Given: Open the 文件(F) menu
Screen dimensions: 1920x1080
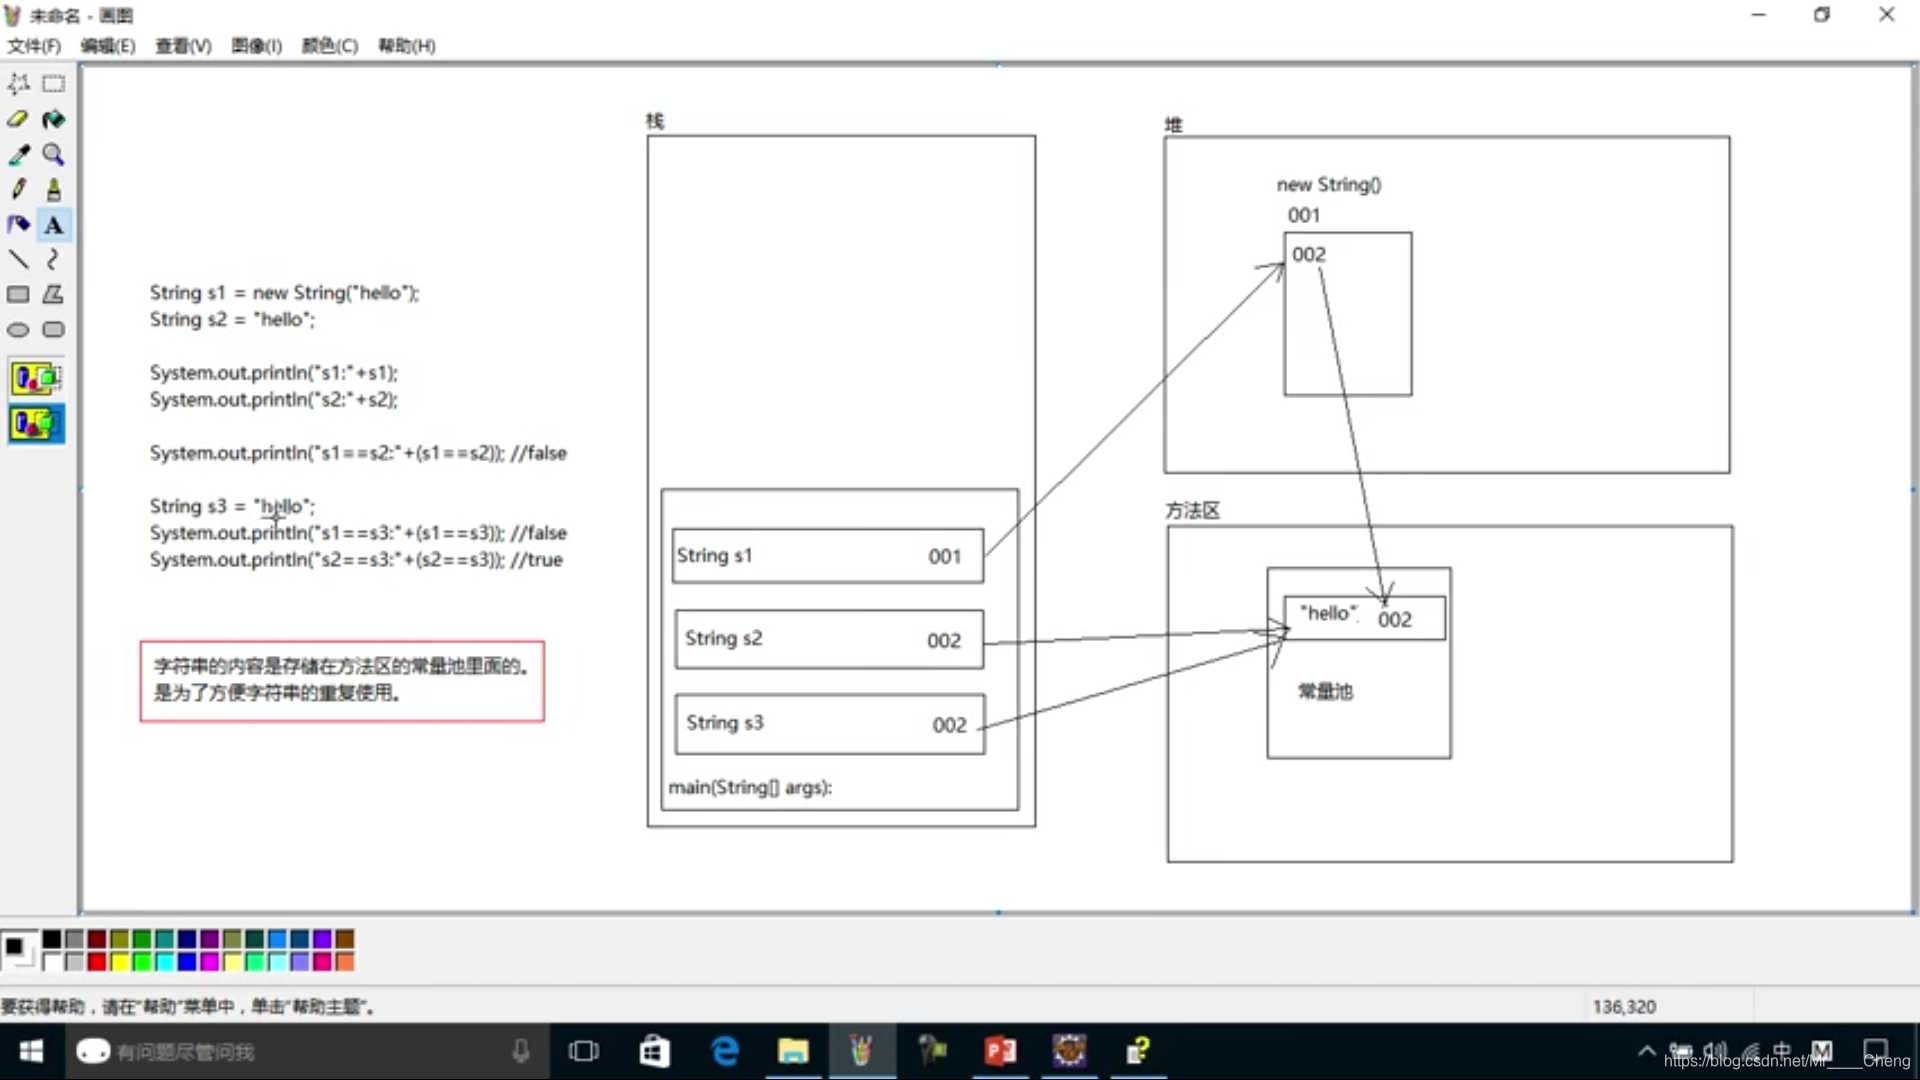Looking at the screenshot, I should [x=34, y=46].
